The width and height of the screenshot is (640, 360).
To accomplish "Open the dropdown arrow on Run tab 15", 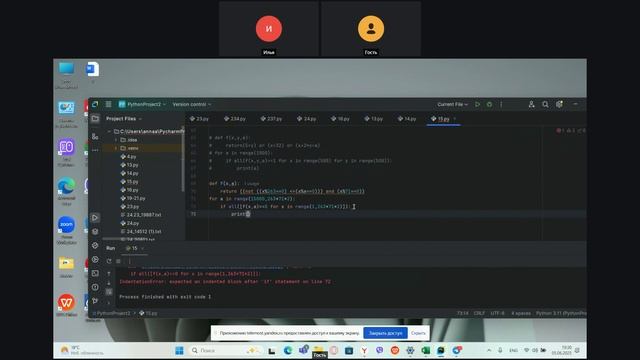I will (142, 249).
